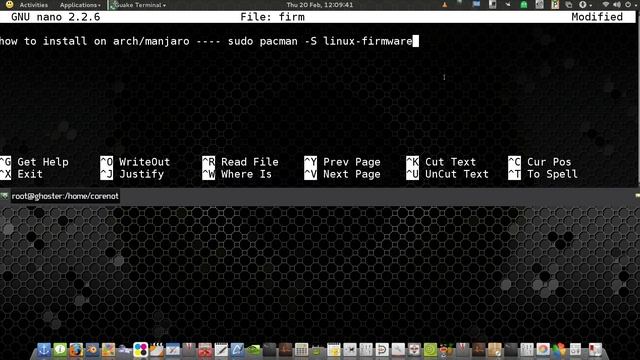Click 'arch/manjaro' in the editor text
Image resolution: width=640 pixels, height=360 pixels.
151,41
